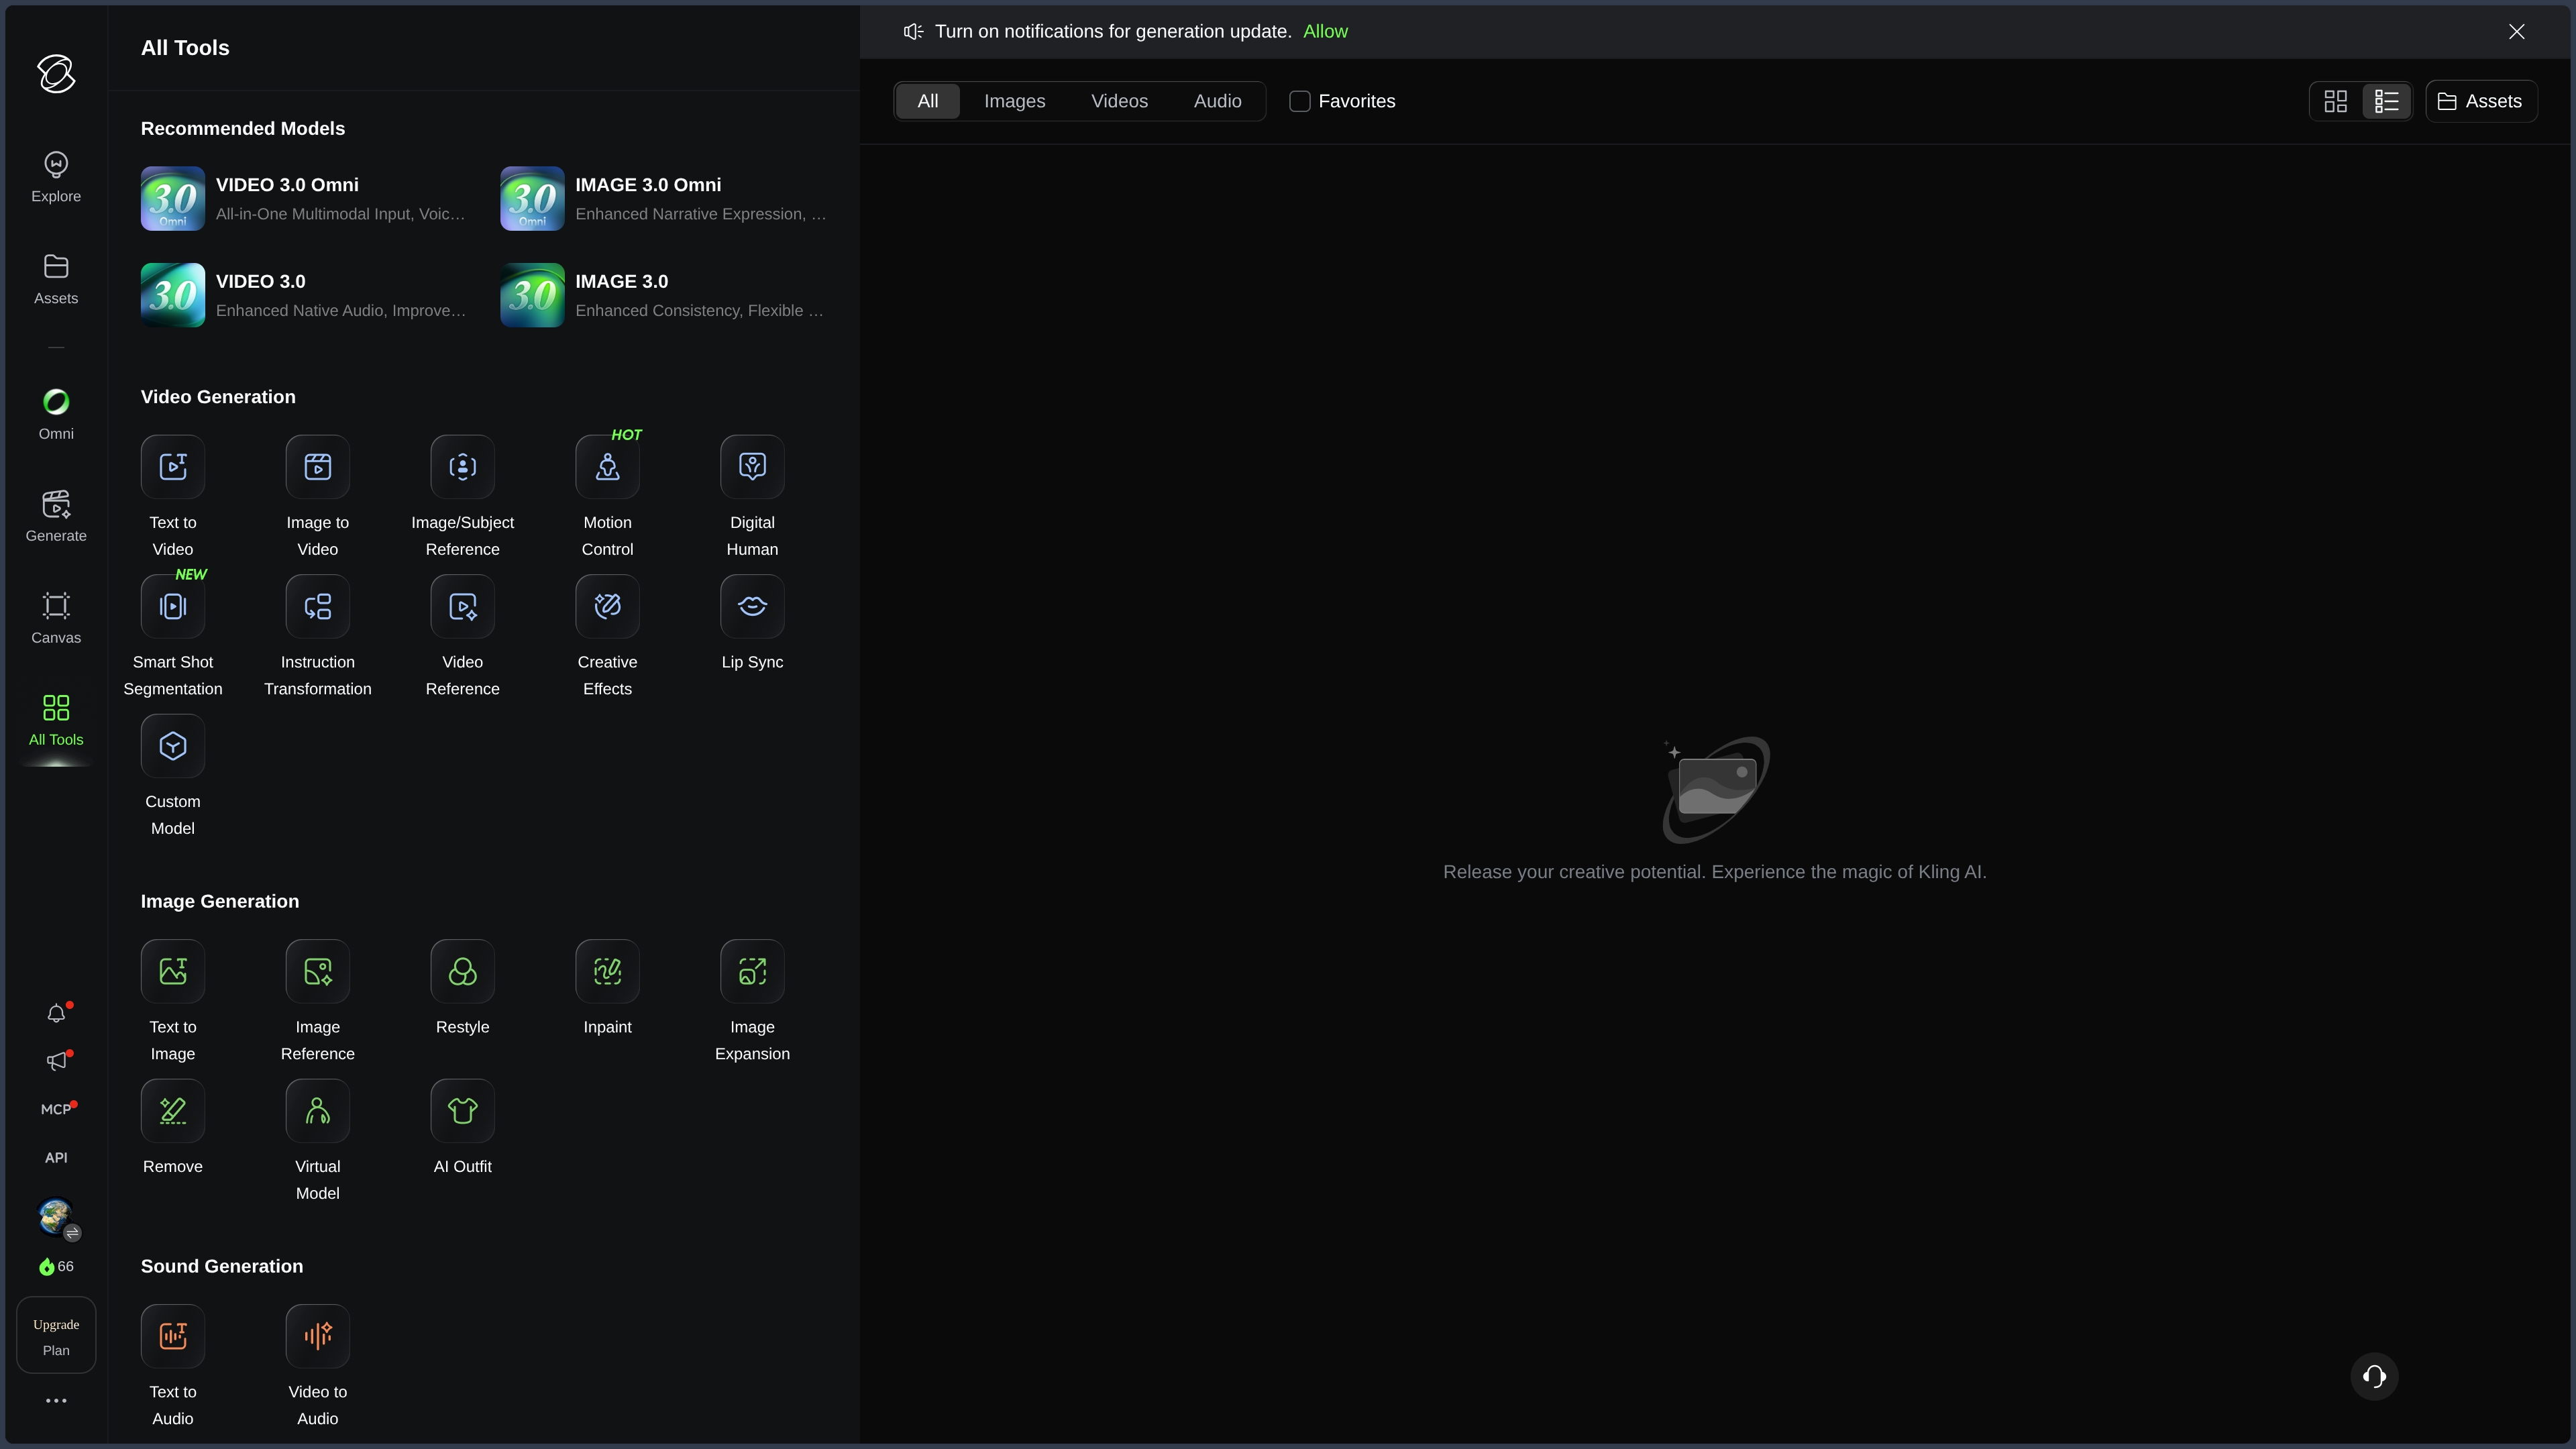Select the IMAGE 3.0 model card
Viewport: 2576px width, 1449px height.
[664, 295]
